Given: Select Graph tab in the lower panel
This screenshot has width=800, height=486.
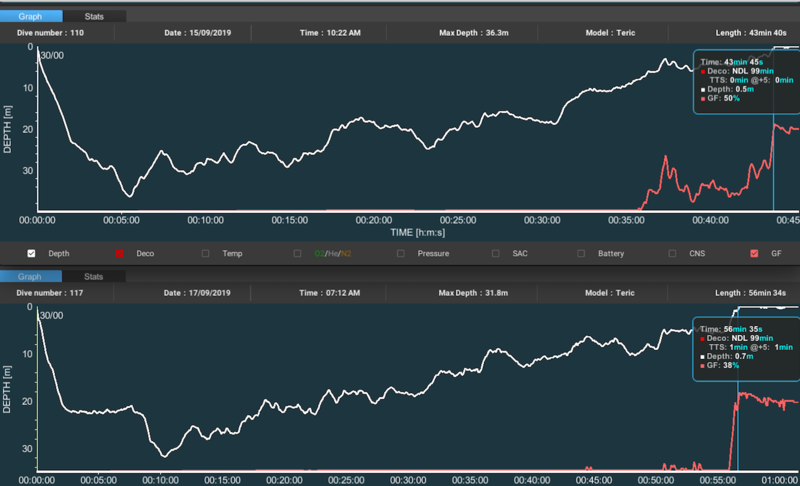Looking at the screenshot, I should (x=31, y=276).
